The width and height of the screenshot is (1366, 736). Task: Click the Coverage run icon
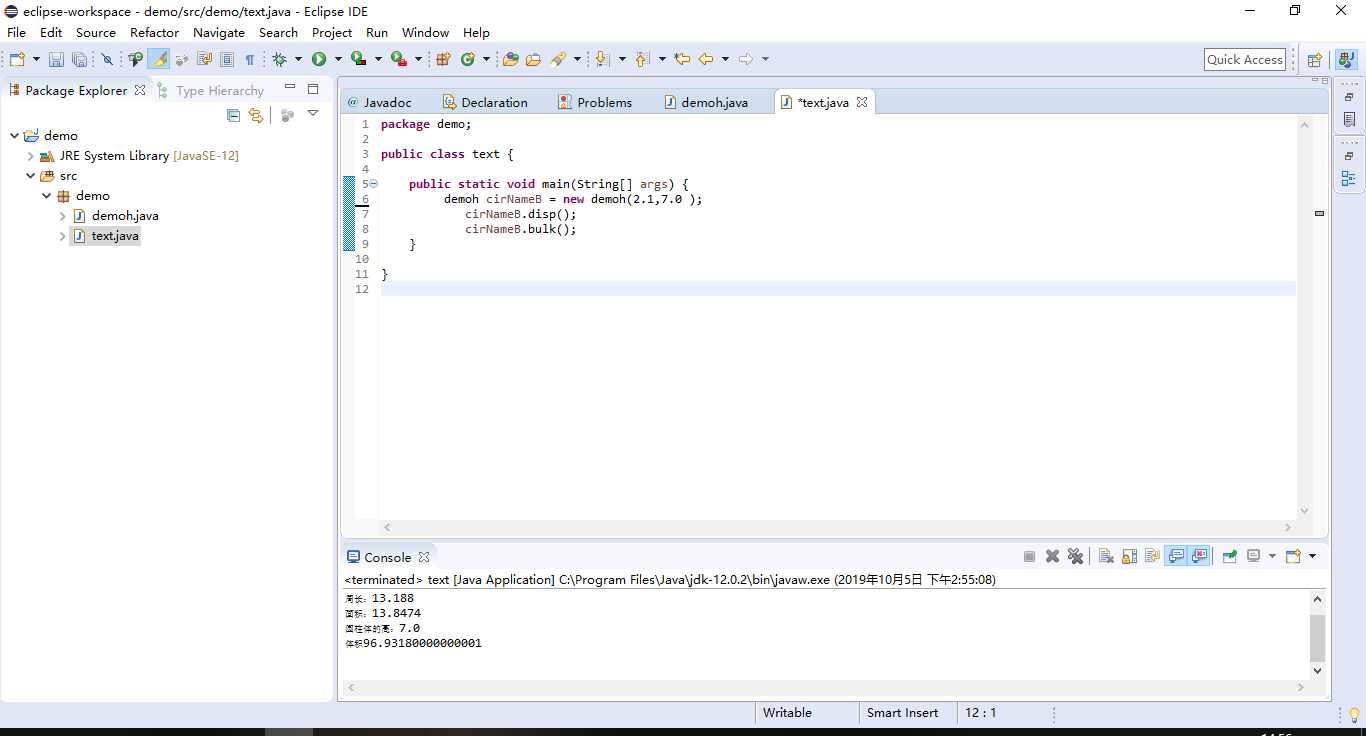pos(359,59)
